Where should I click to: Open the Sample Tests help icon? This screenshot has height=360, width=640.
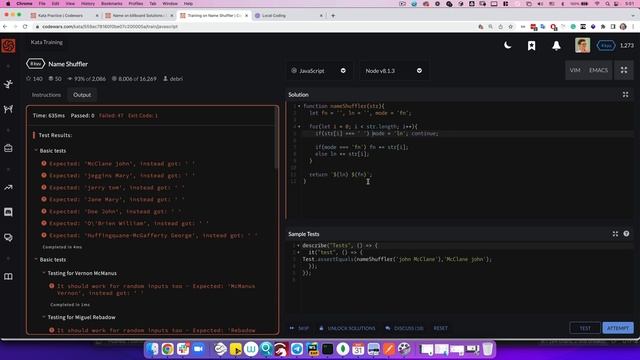pos(626,234)
